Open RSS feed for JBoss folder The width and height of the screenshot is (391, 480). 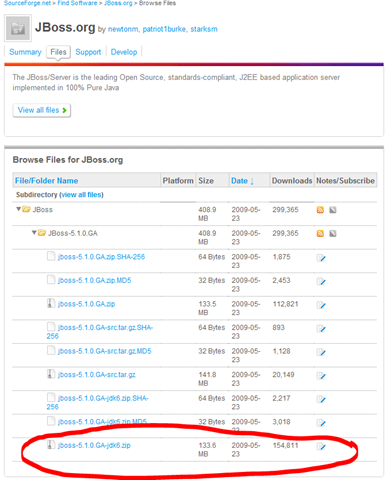point(320,210)
